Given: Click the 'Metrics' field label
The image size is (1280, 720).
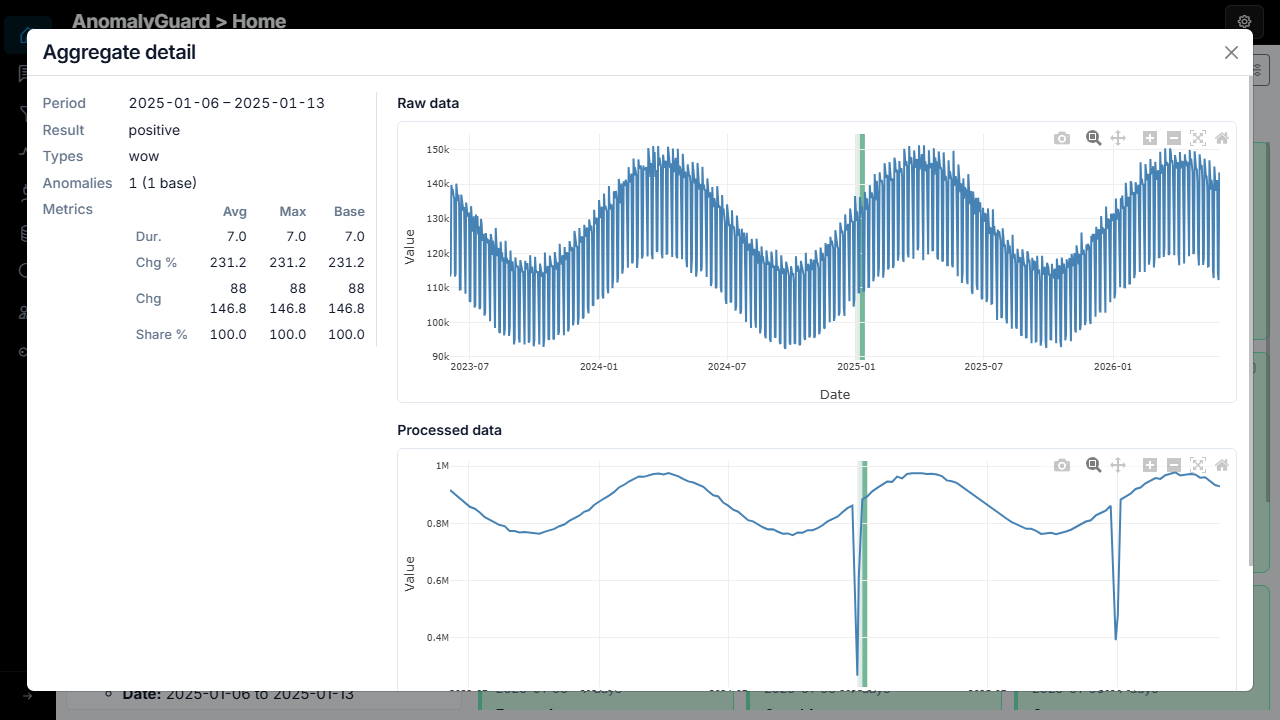Looking at the screenshot, I should click(x=67, y=209).
